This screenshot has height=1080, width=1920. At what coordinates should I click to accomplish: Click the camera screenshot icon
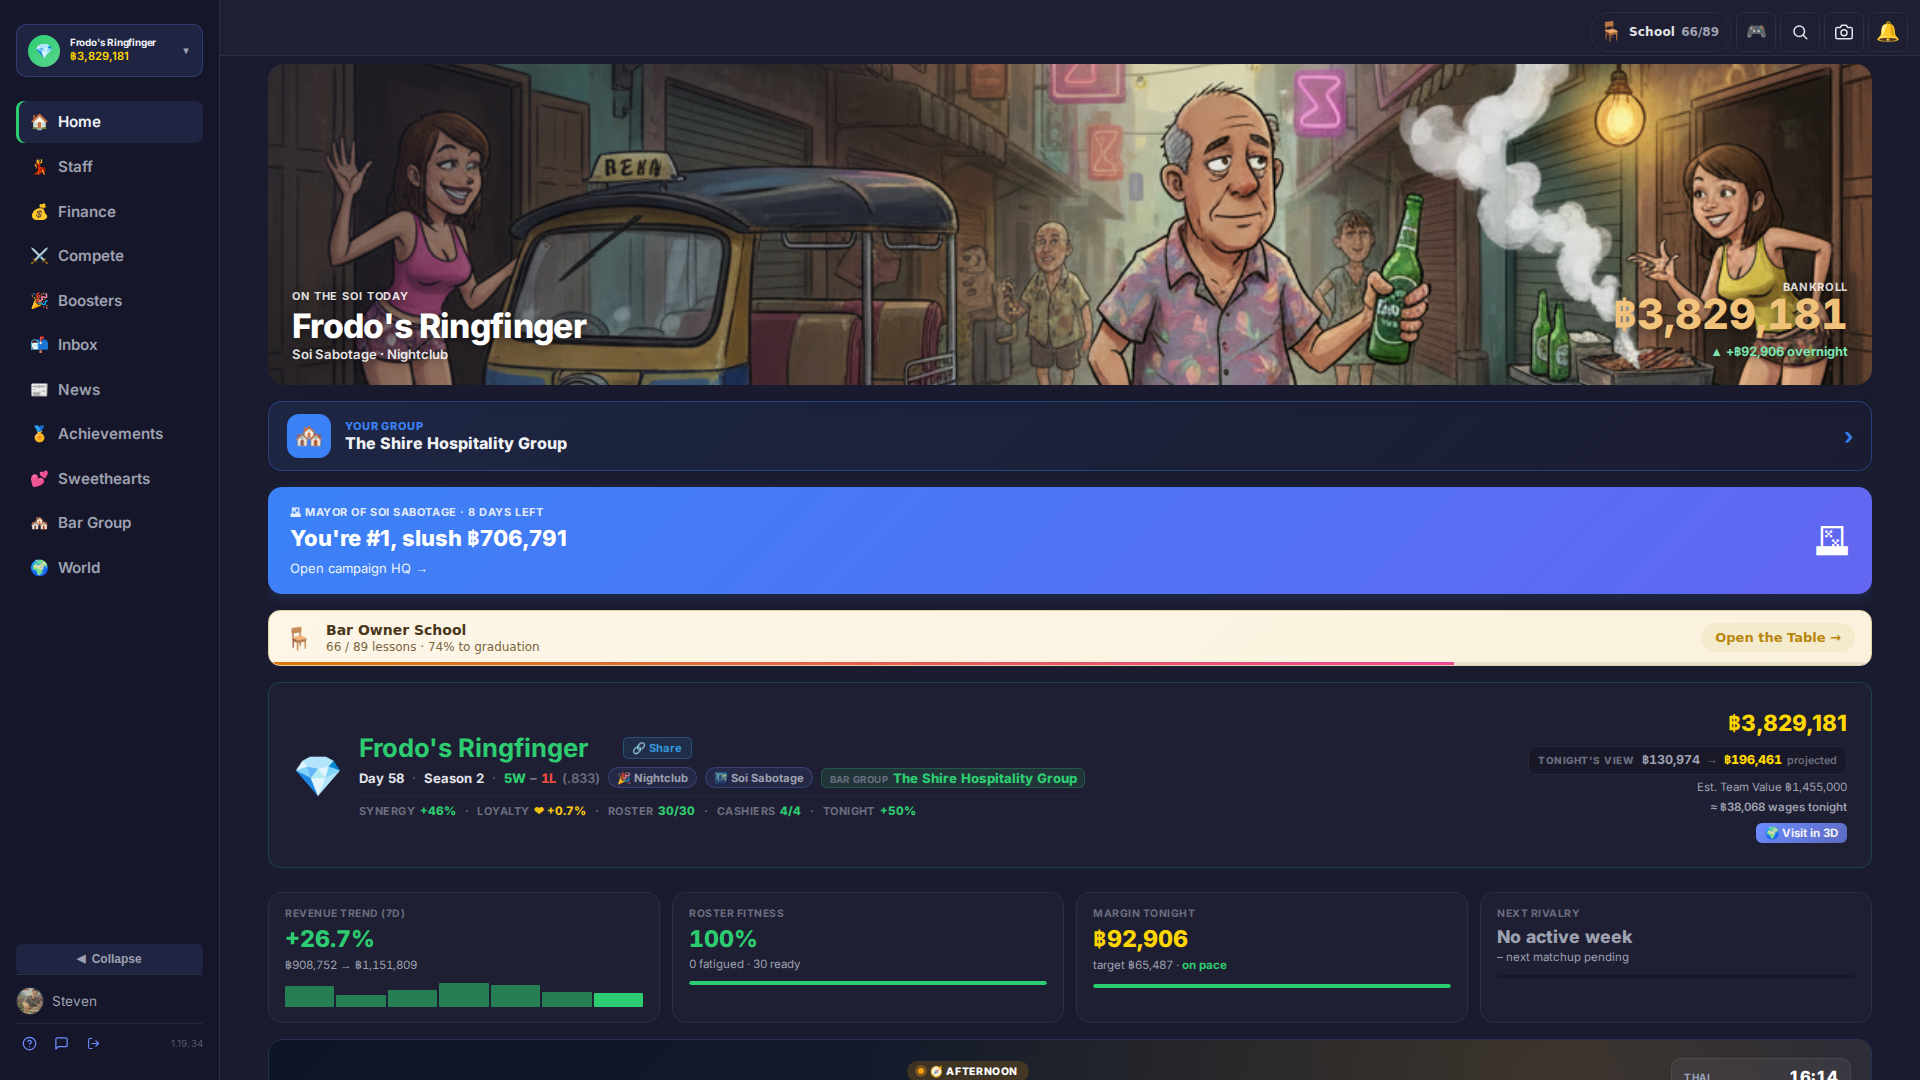tap(1844, 32)
